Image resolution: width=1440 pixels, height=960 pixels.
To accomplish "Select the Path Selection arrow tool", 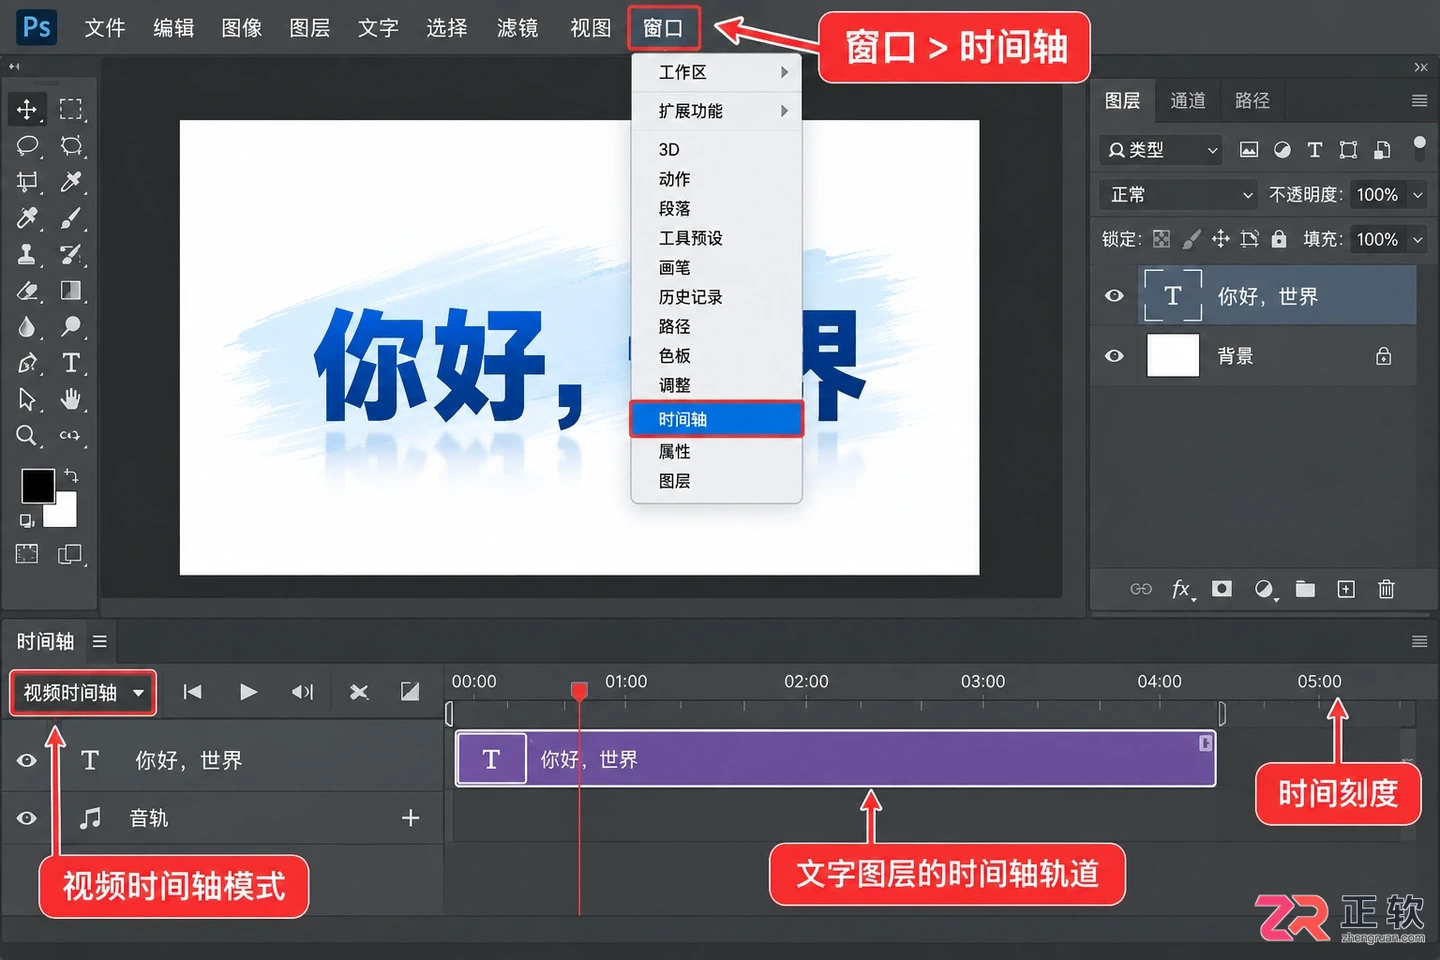I will point(27,399).
